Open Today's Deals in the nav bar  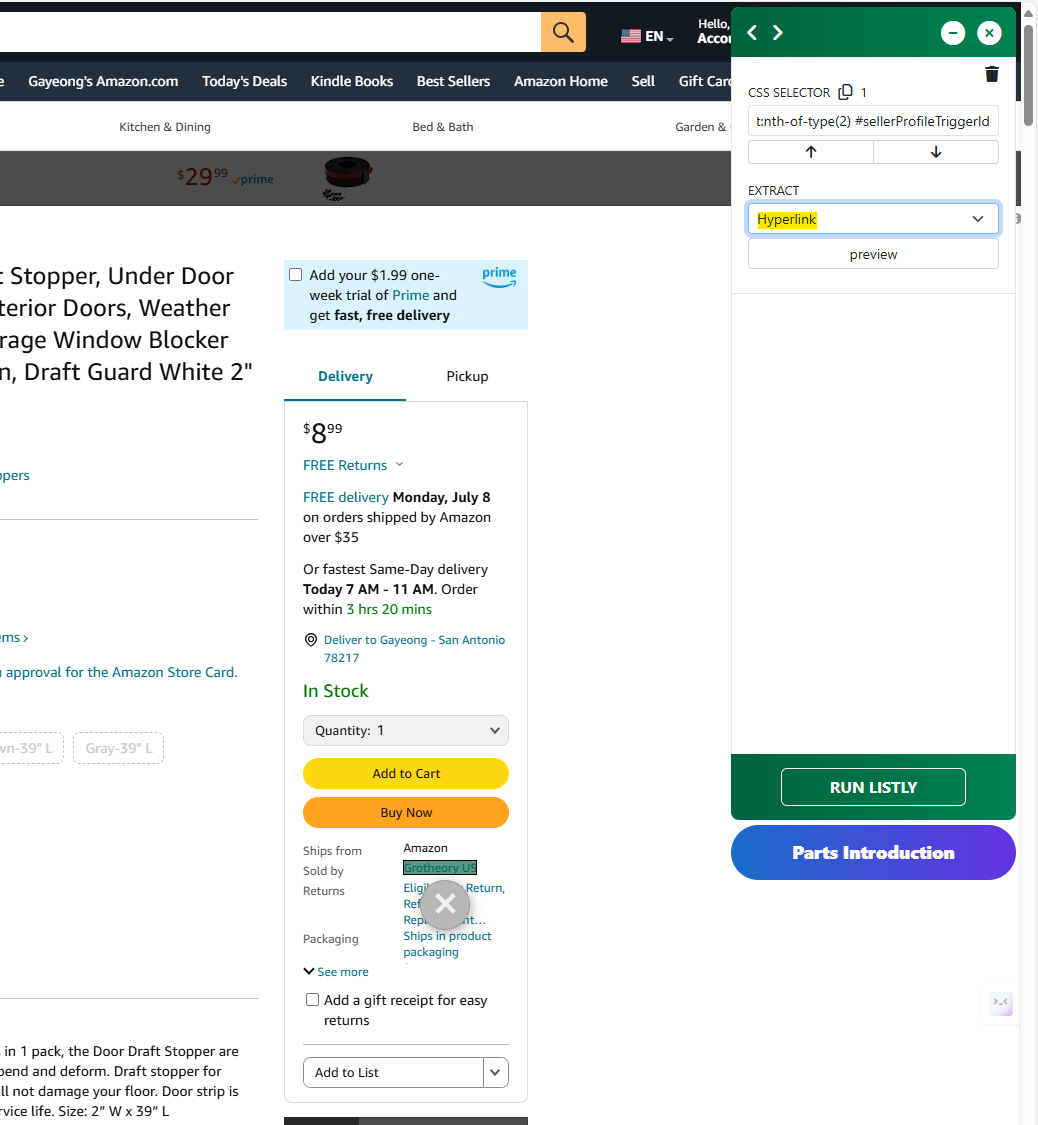tap(245, 81)
